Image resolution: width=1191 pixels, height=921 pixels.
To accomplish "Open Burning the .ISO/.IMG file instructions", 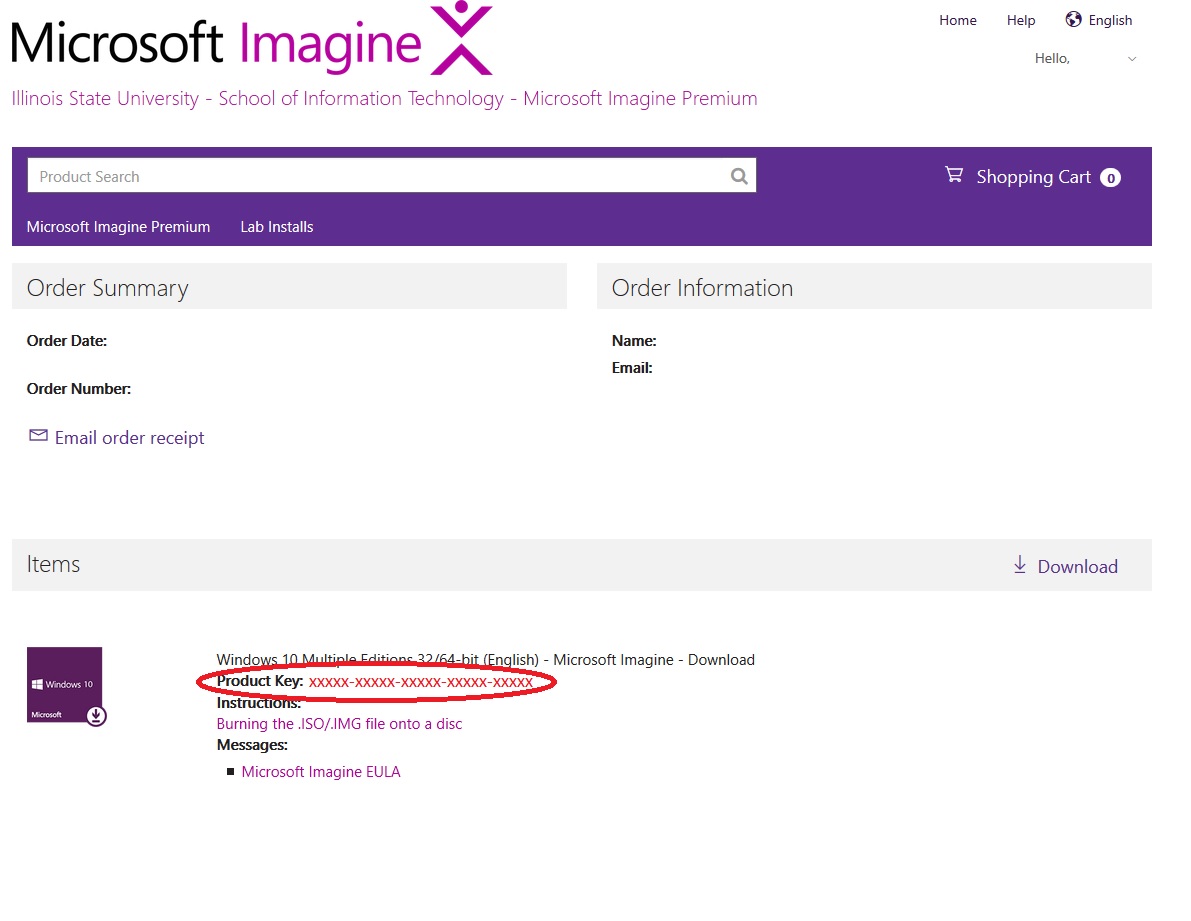I will (x=339, y=724).
